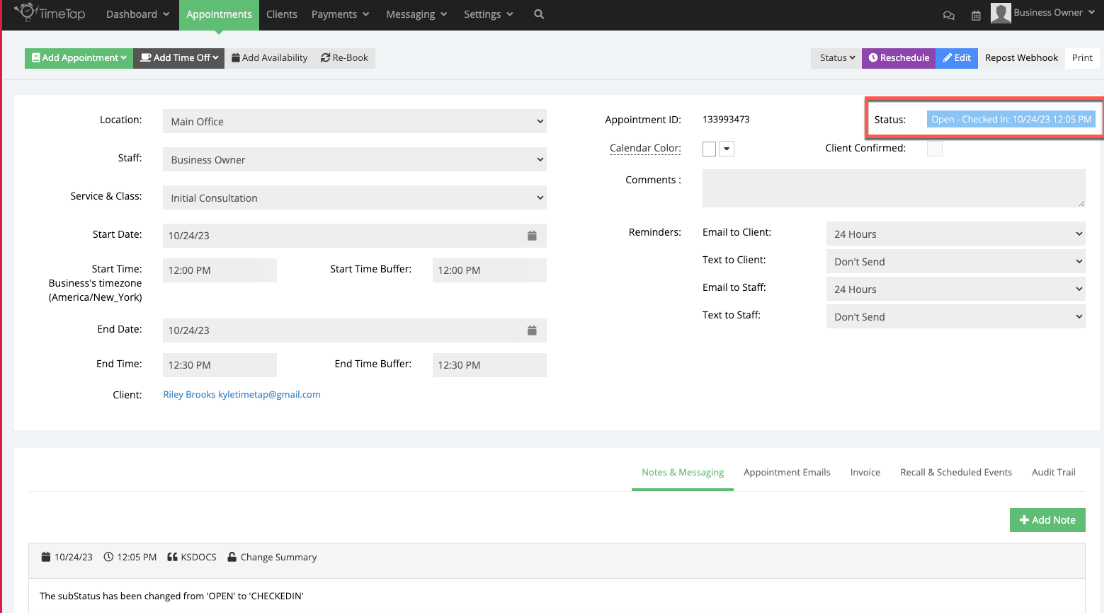This screenshot has width=1104, height=613.
Task: Open the Service & Class dropdown
Action: pyautogui.click(x=355, y=198)
